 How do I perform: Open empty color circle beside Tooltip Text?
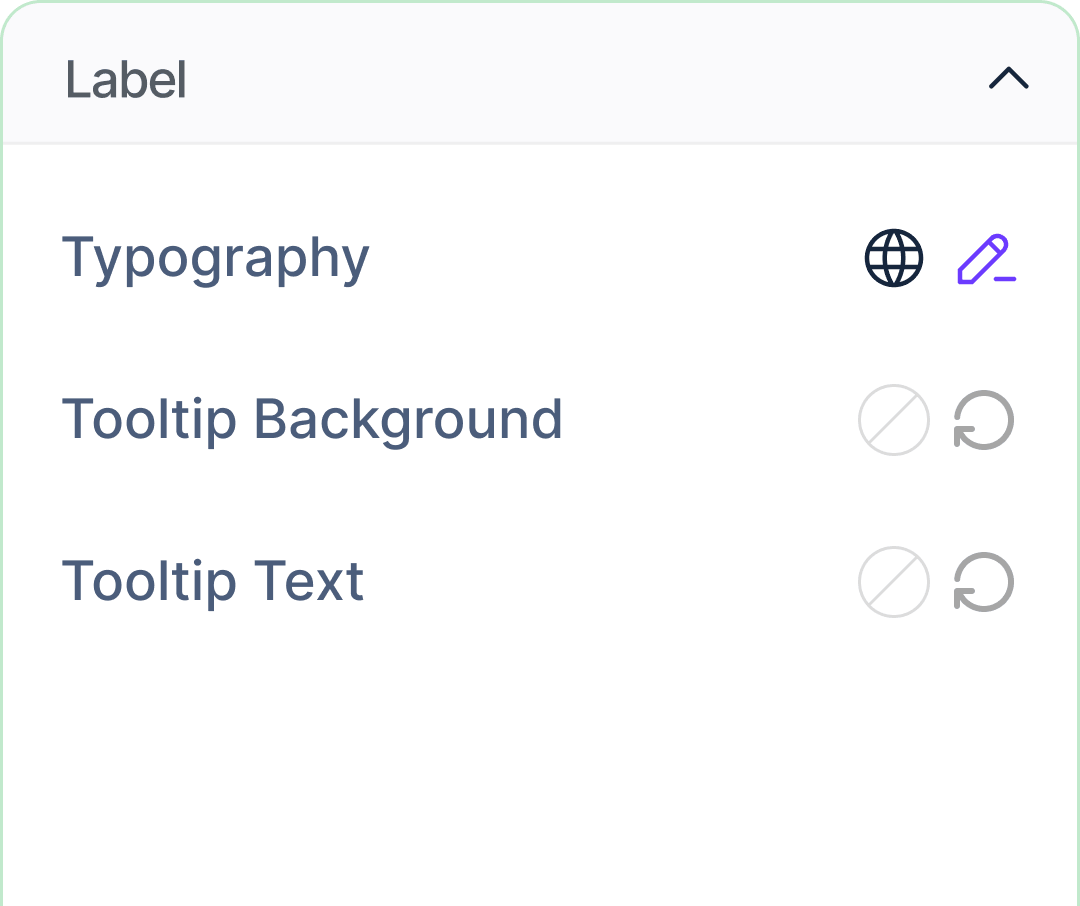coord(893,582)
